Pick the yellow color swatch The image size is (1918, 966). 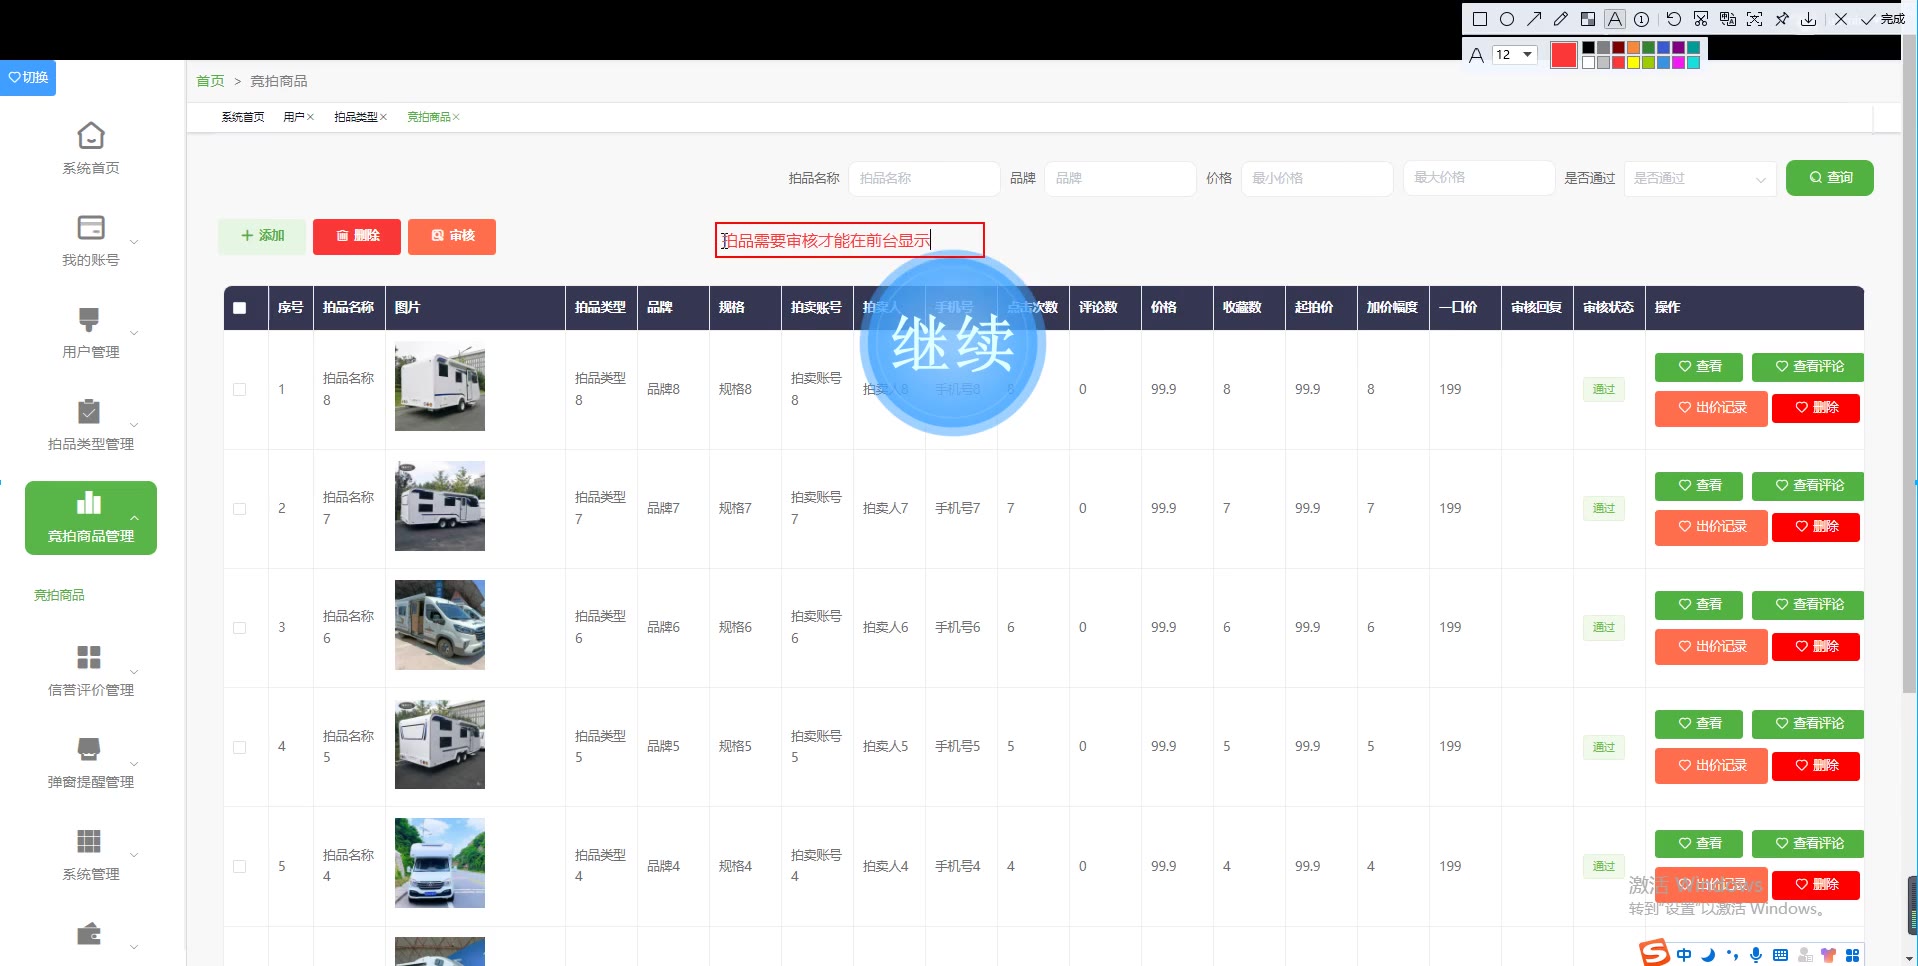point(1633,62)
